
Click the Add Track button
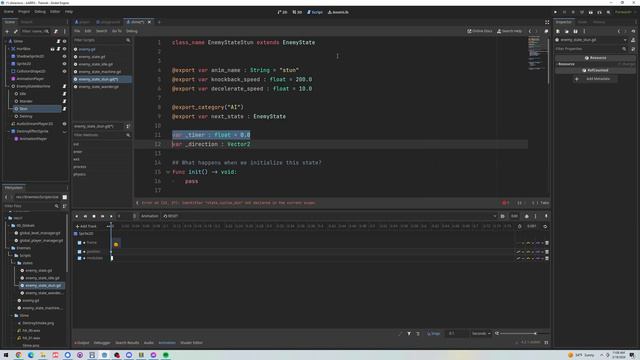coord(86,226)
